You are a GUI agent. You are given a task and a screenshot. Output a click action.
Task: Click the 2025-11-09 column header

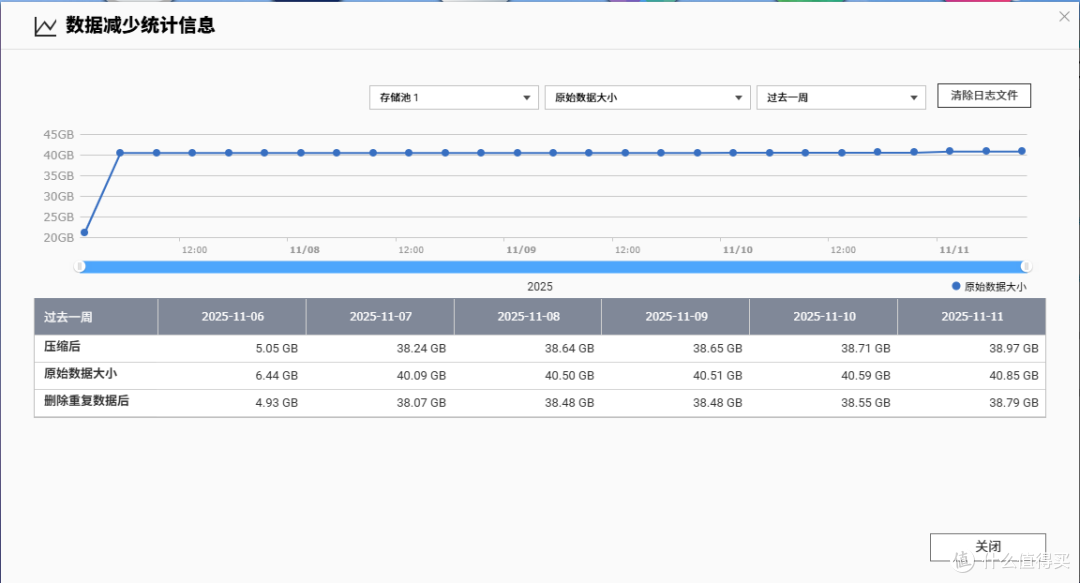676,316
